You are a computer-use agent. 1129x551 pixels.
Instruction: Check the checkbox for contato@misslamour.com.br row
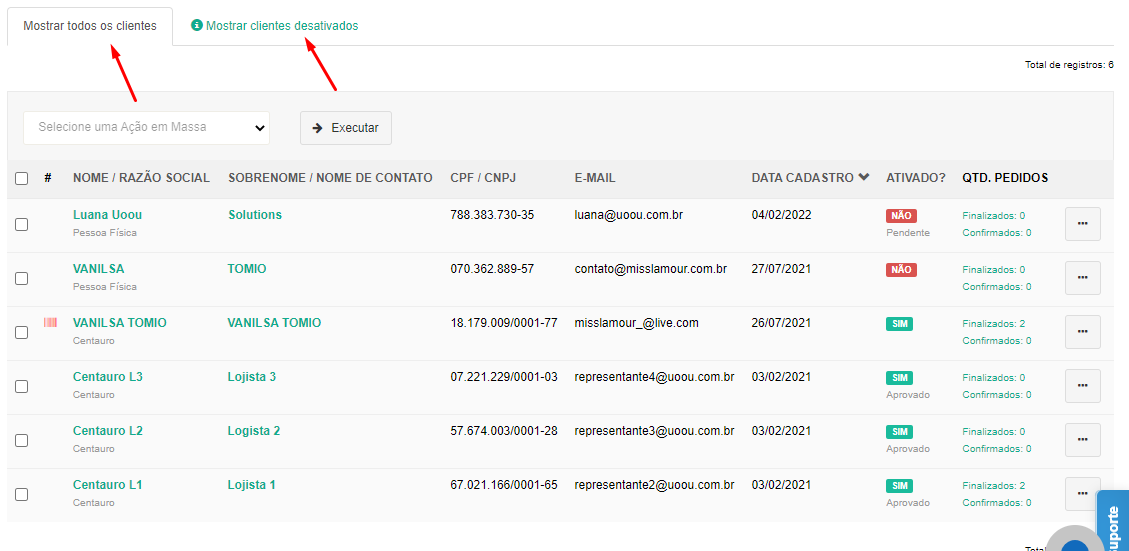(x=22, y=278)
